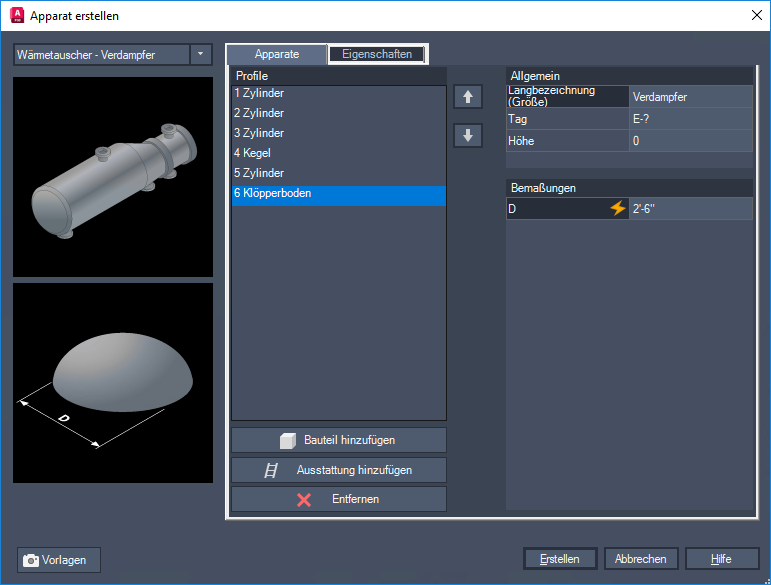
Task: Close the Apparat erstellen dialog
Action: click(x=757, y=15)
